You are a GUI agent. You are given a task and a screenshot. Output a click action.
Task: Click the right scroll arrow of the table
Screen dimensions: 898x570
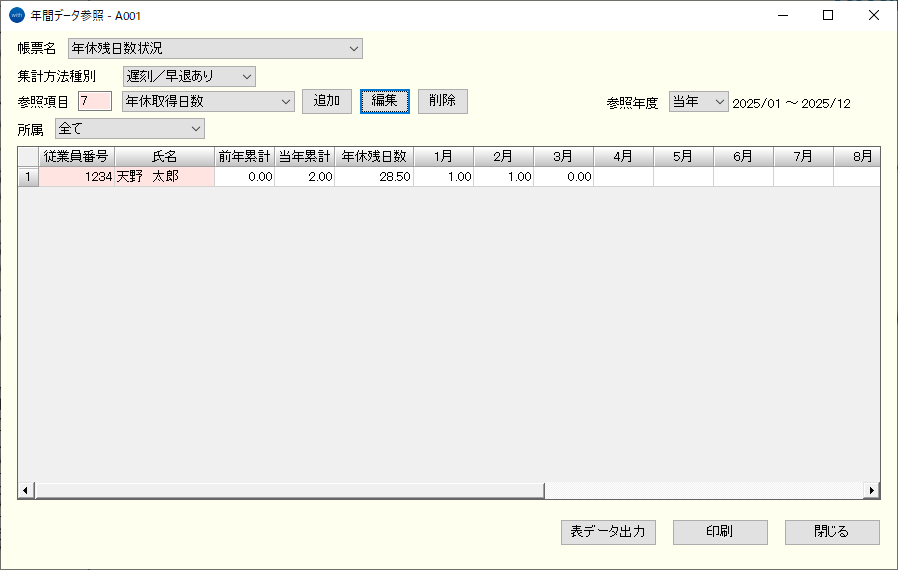(x=872, y=490)
